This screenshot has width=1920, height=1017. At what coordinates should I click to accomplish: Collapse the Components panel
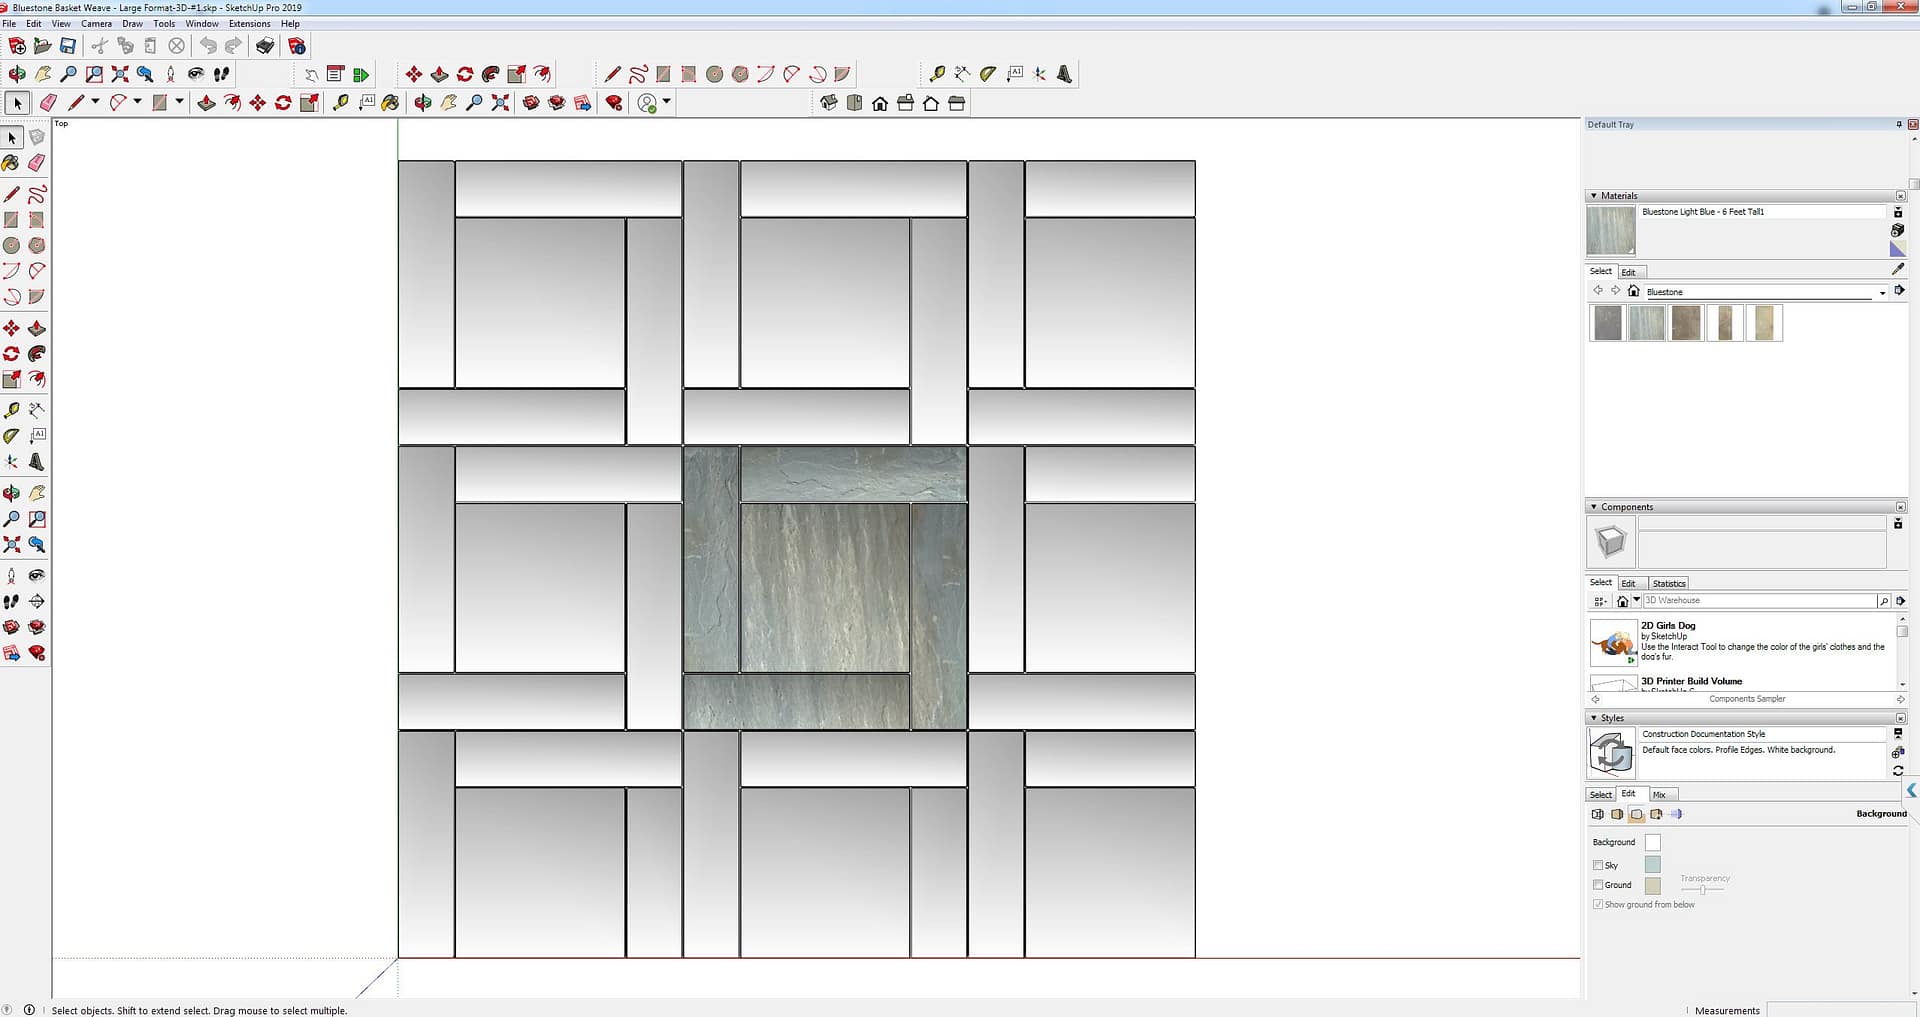[x=1594, y=507]
